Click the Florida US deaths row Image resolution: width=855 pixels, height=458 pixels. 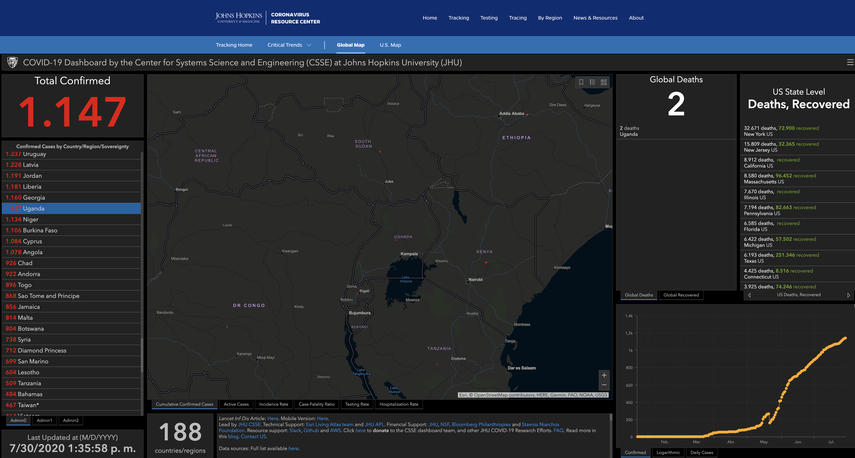pyautogui.click(x=796, y=226)
